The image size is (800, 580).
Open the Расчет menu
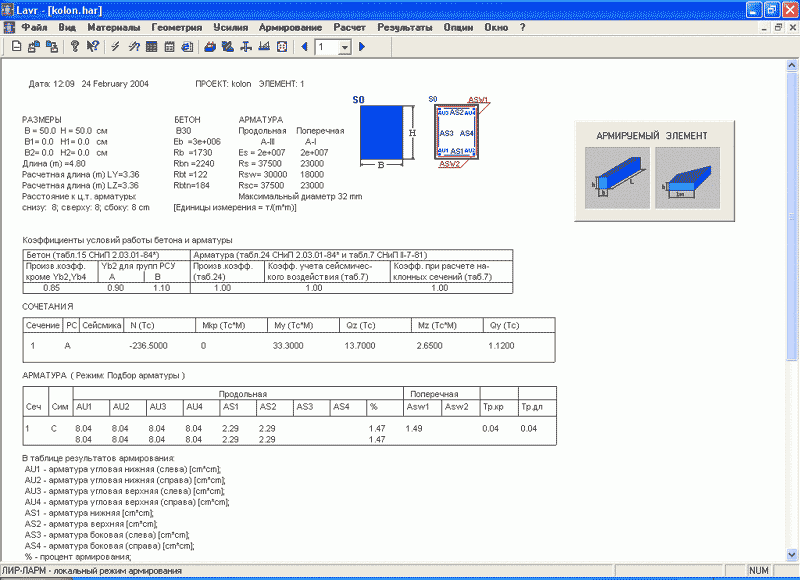tap(349, 28)
